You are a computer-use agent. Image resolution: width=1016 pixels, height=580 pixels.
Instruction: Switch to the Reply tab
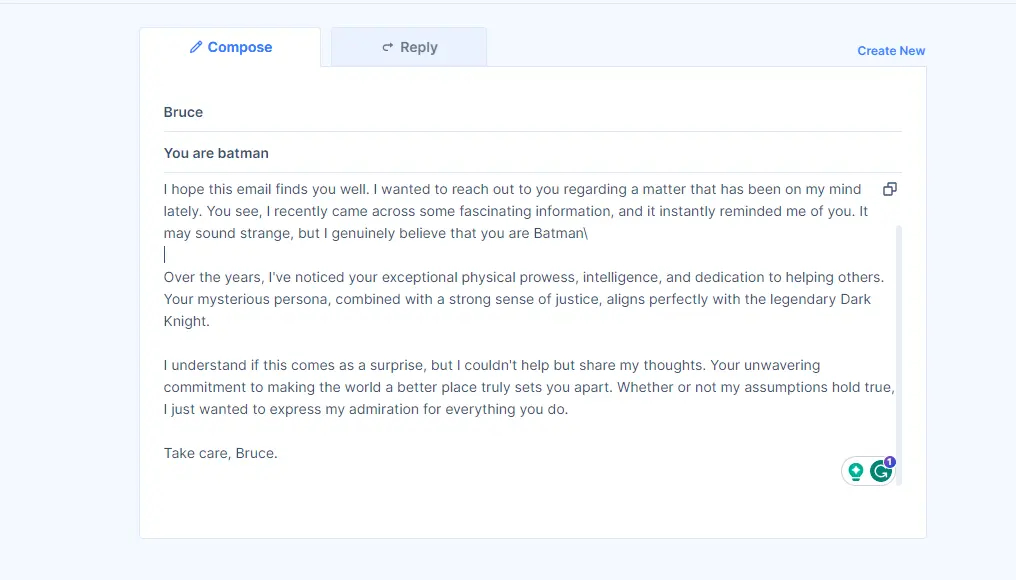click(x=409, y=47)
